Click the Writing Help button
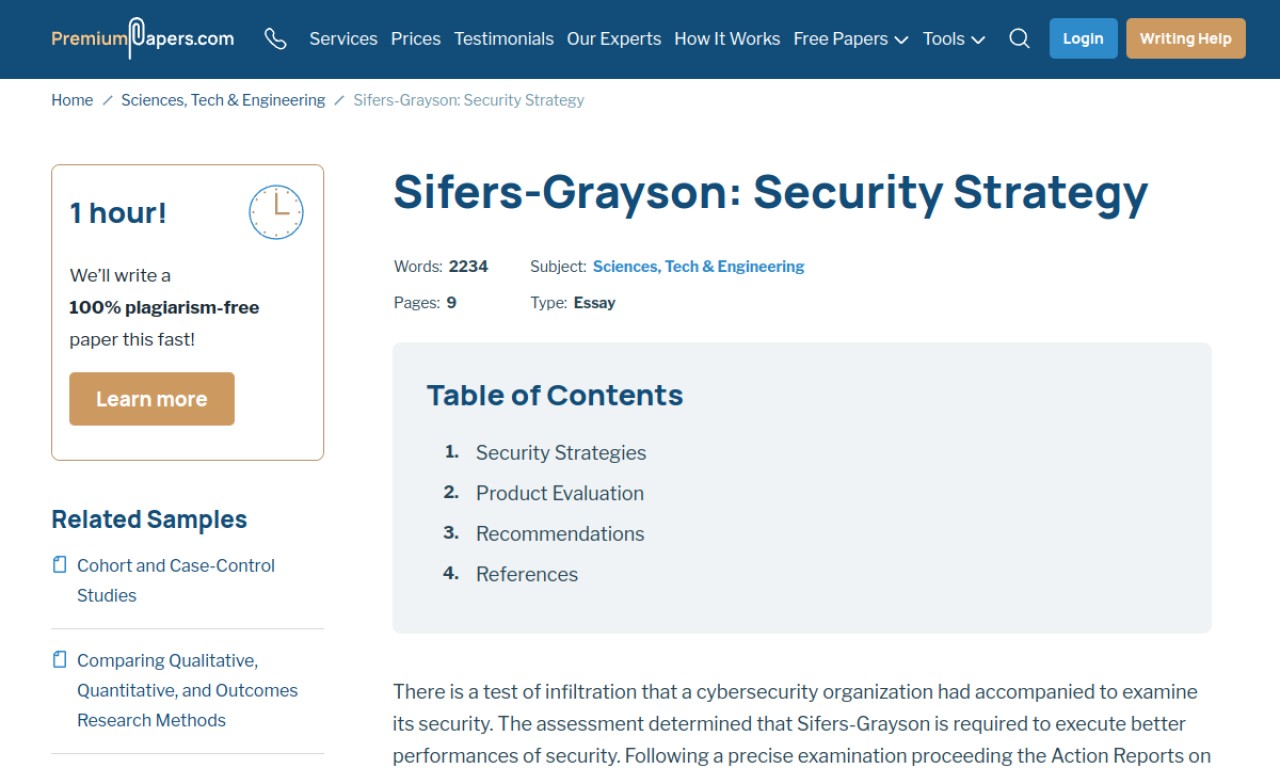The height and width of the screenshot is (768, 1280). 1186,38
